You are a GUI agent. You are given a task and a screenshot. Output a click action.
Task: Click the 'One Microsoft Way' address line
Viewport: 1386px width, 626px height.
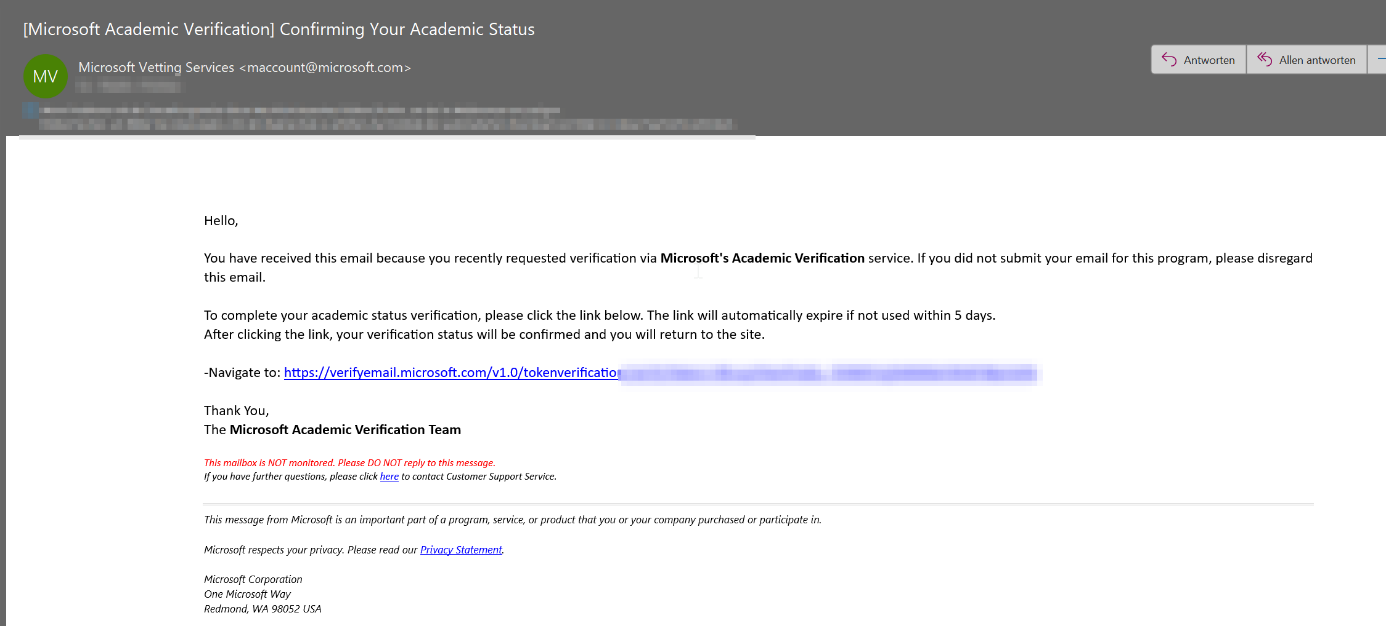click(247, 594)
